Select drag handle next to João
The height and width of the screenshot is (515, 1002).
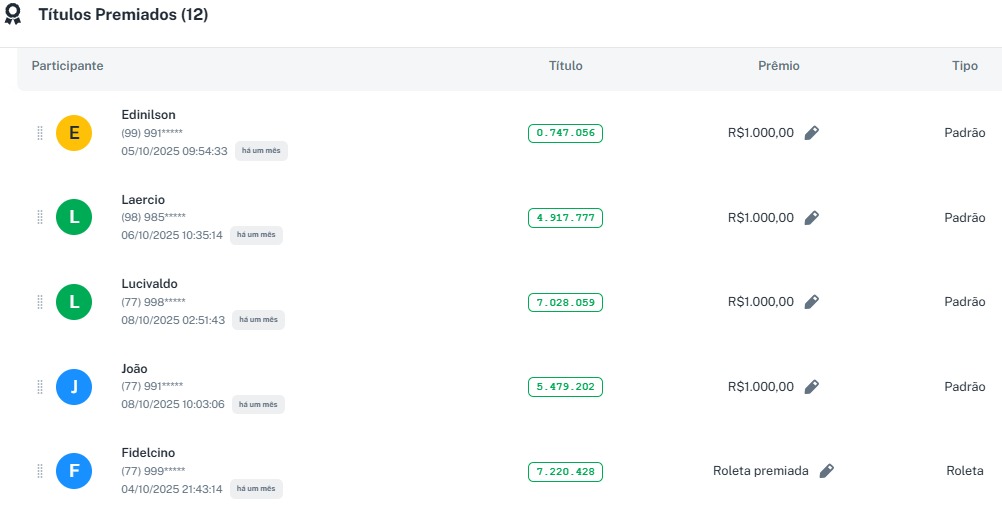tap(40, 386)
